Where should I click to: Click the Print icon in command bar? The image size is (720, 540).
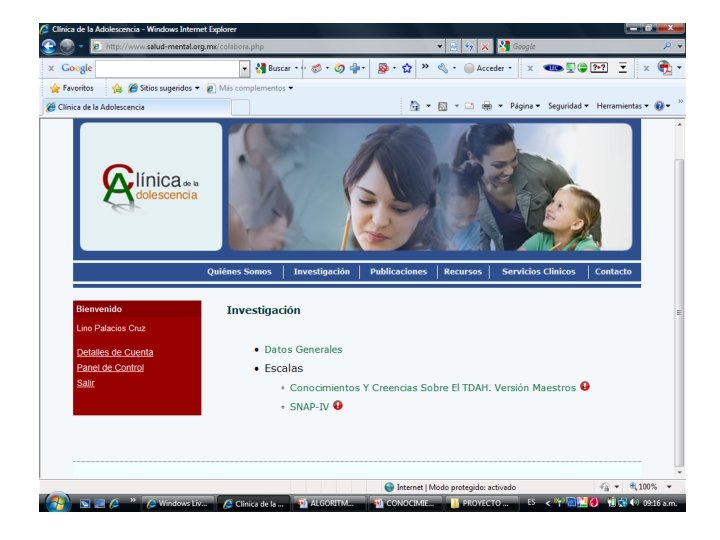click(x=487, y=106)
